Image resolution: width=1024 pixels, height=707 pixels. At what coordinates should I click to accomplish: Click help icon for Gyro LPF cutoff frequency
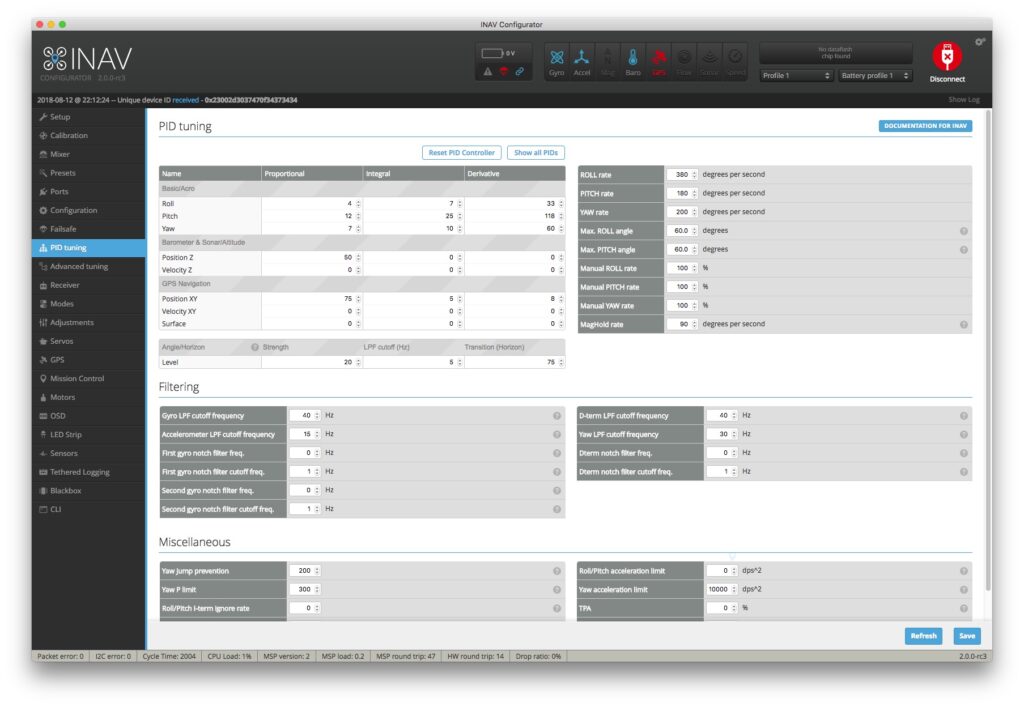click(557, 415)
